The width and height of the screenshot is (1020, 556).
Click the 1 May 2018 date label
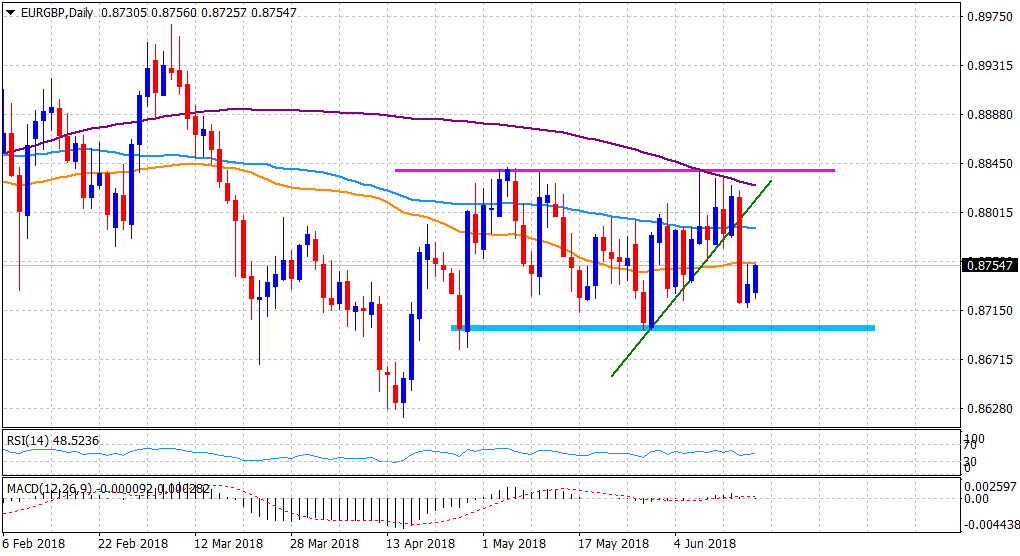tap(514, 543)
